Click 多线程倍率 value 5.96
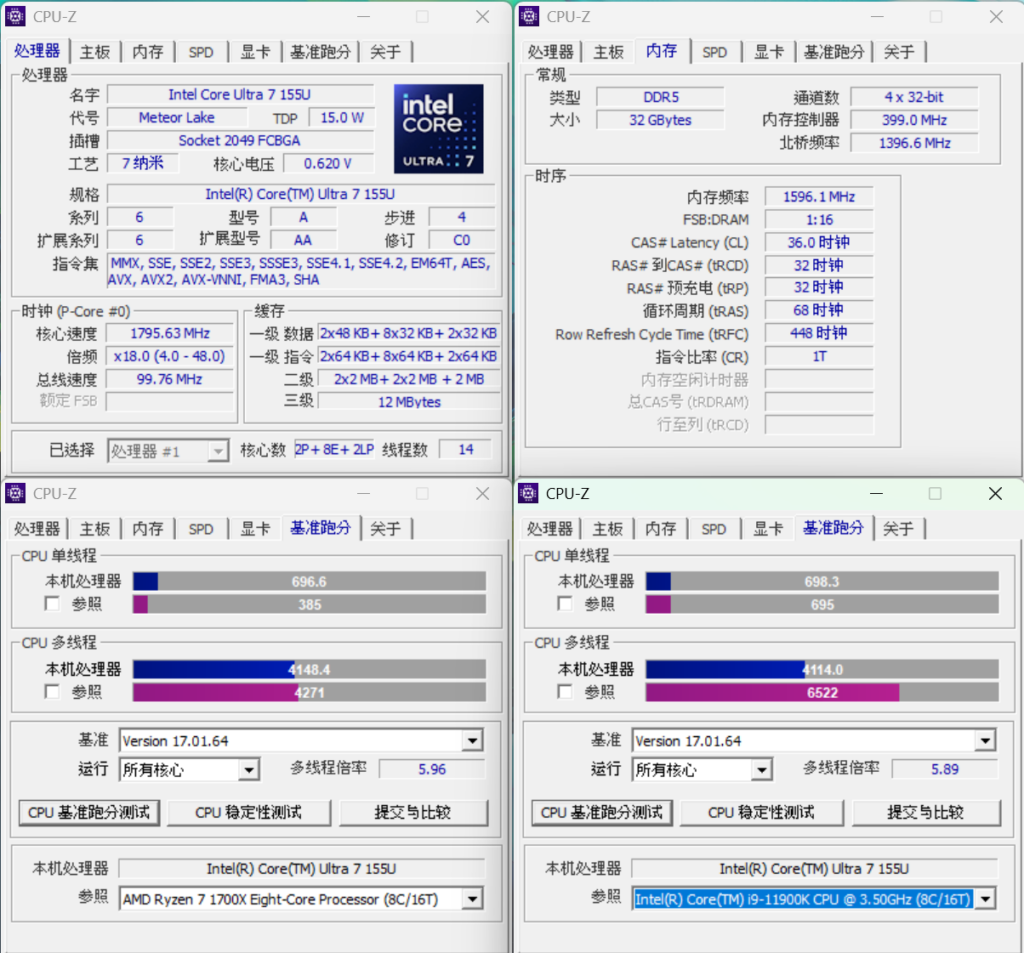Image resolution: width=1024 pixels, height=953 pixels. pyautogui.click(x=432, y=769)
